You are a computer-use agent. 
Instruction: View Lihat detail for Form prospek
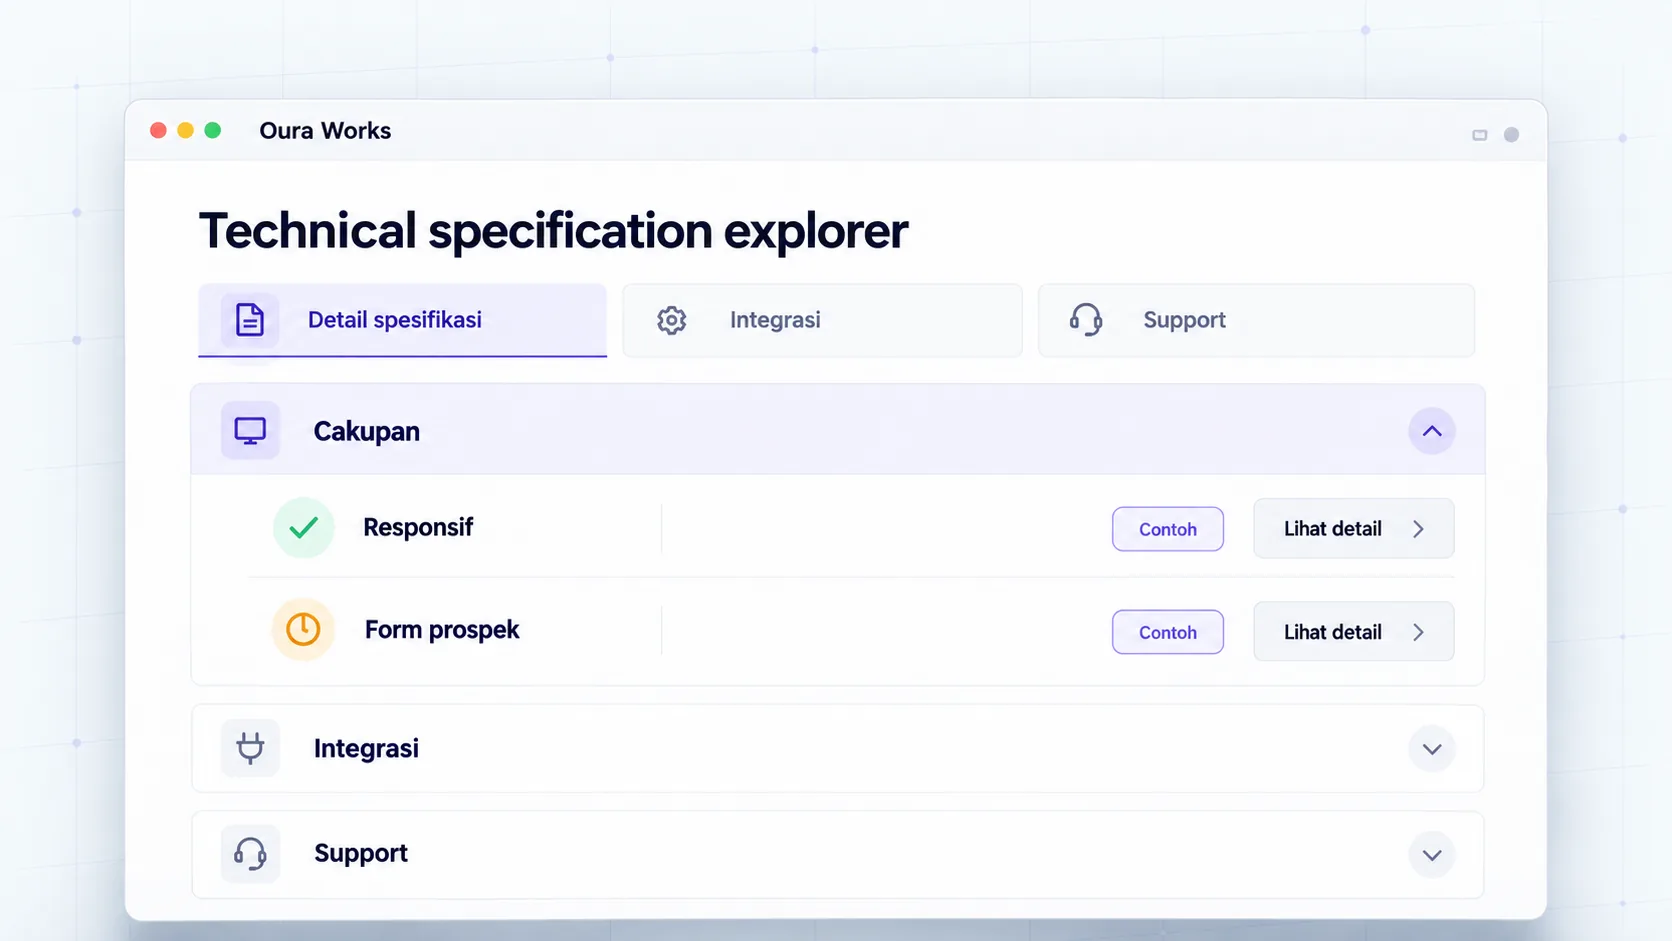(x=1354, y=631)
